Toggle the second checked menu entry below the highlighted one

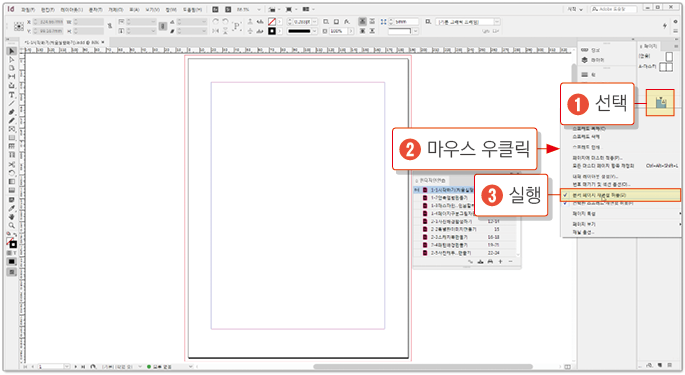[620, 203]
